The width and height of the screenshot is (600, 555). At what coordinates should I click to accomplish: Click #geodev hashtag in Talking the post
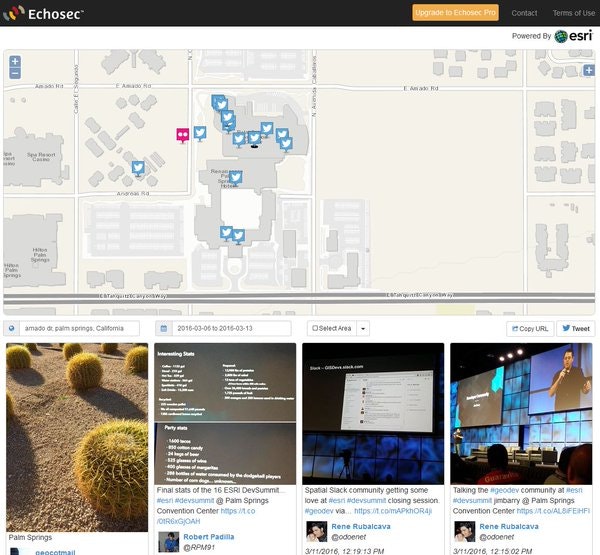click(504, 490)
